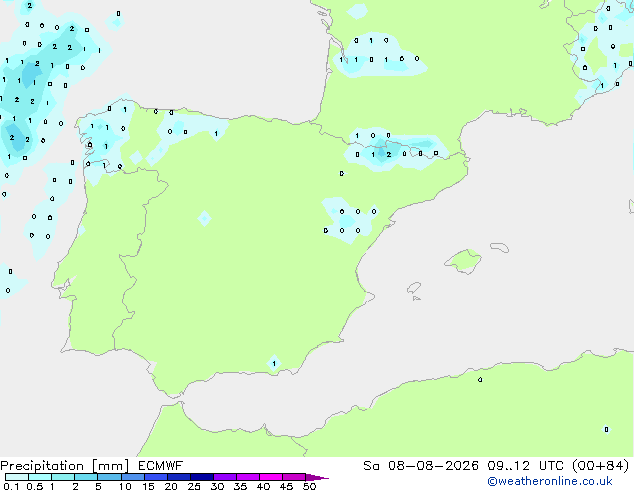The image size is (634, 490).
Task: Pick the 15–20 mm legend swatch
Action: tap(155, 477)
